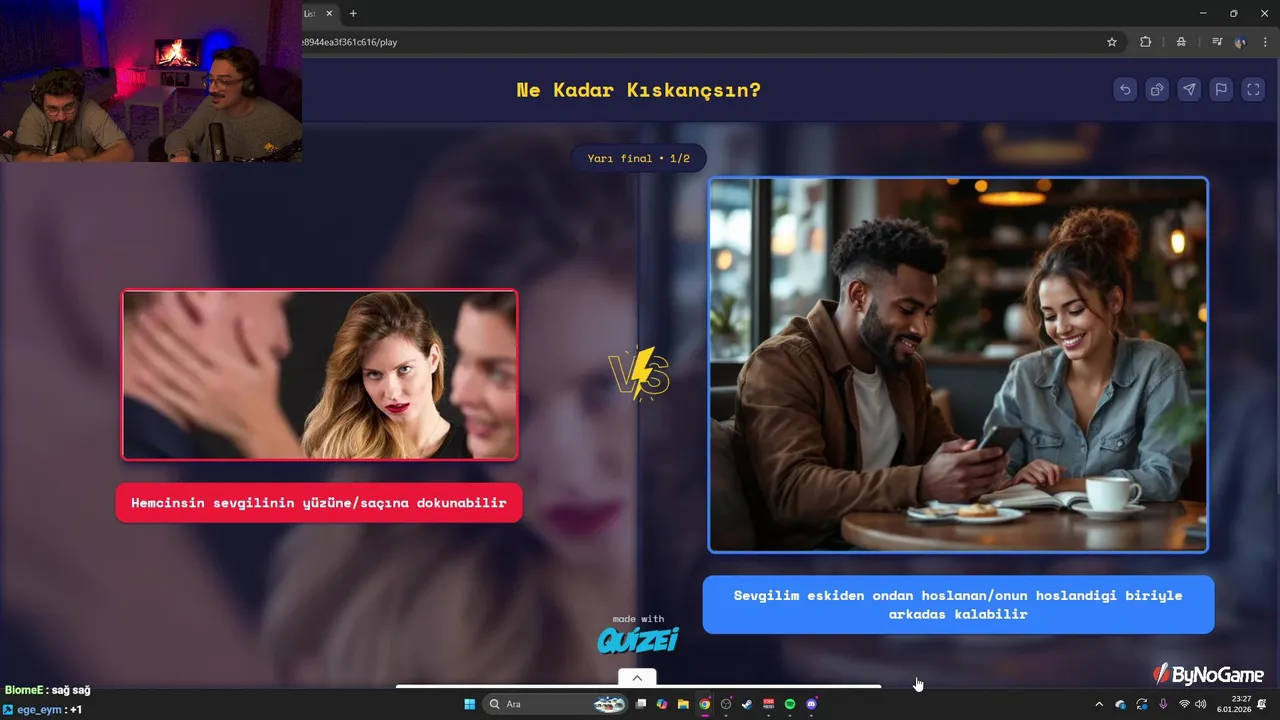Screen dimensions: 1280x720
Task: Close the current browser tab
Action: 328,13
